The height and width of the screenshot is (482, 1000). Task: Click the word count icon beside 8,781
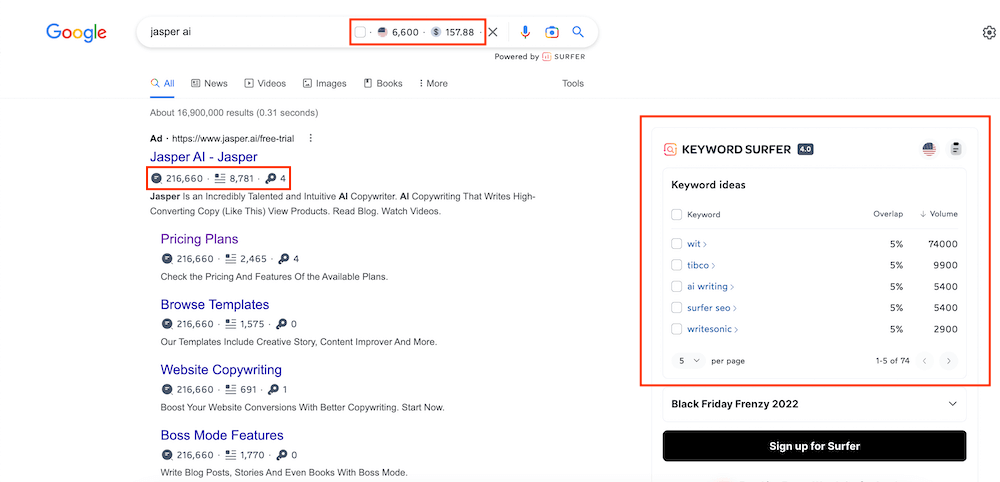[220, 178]
